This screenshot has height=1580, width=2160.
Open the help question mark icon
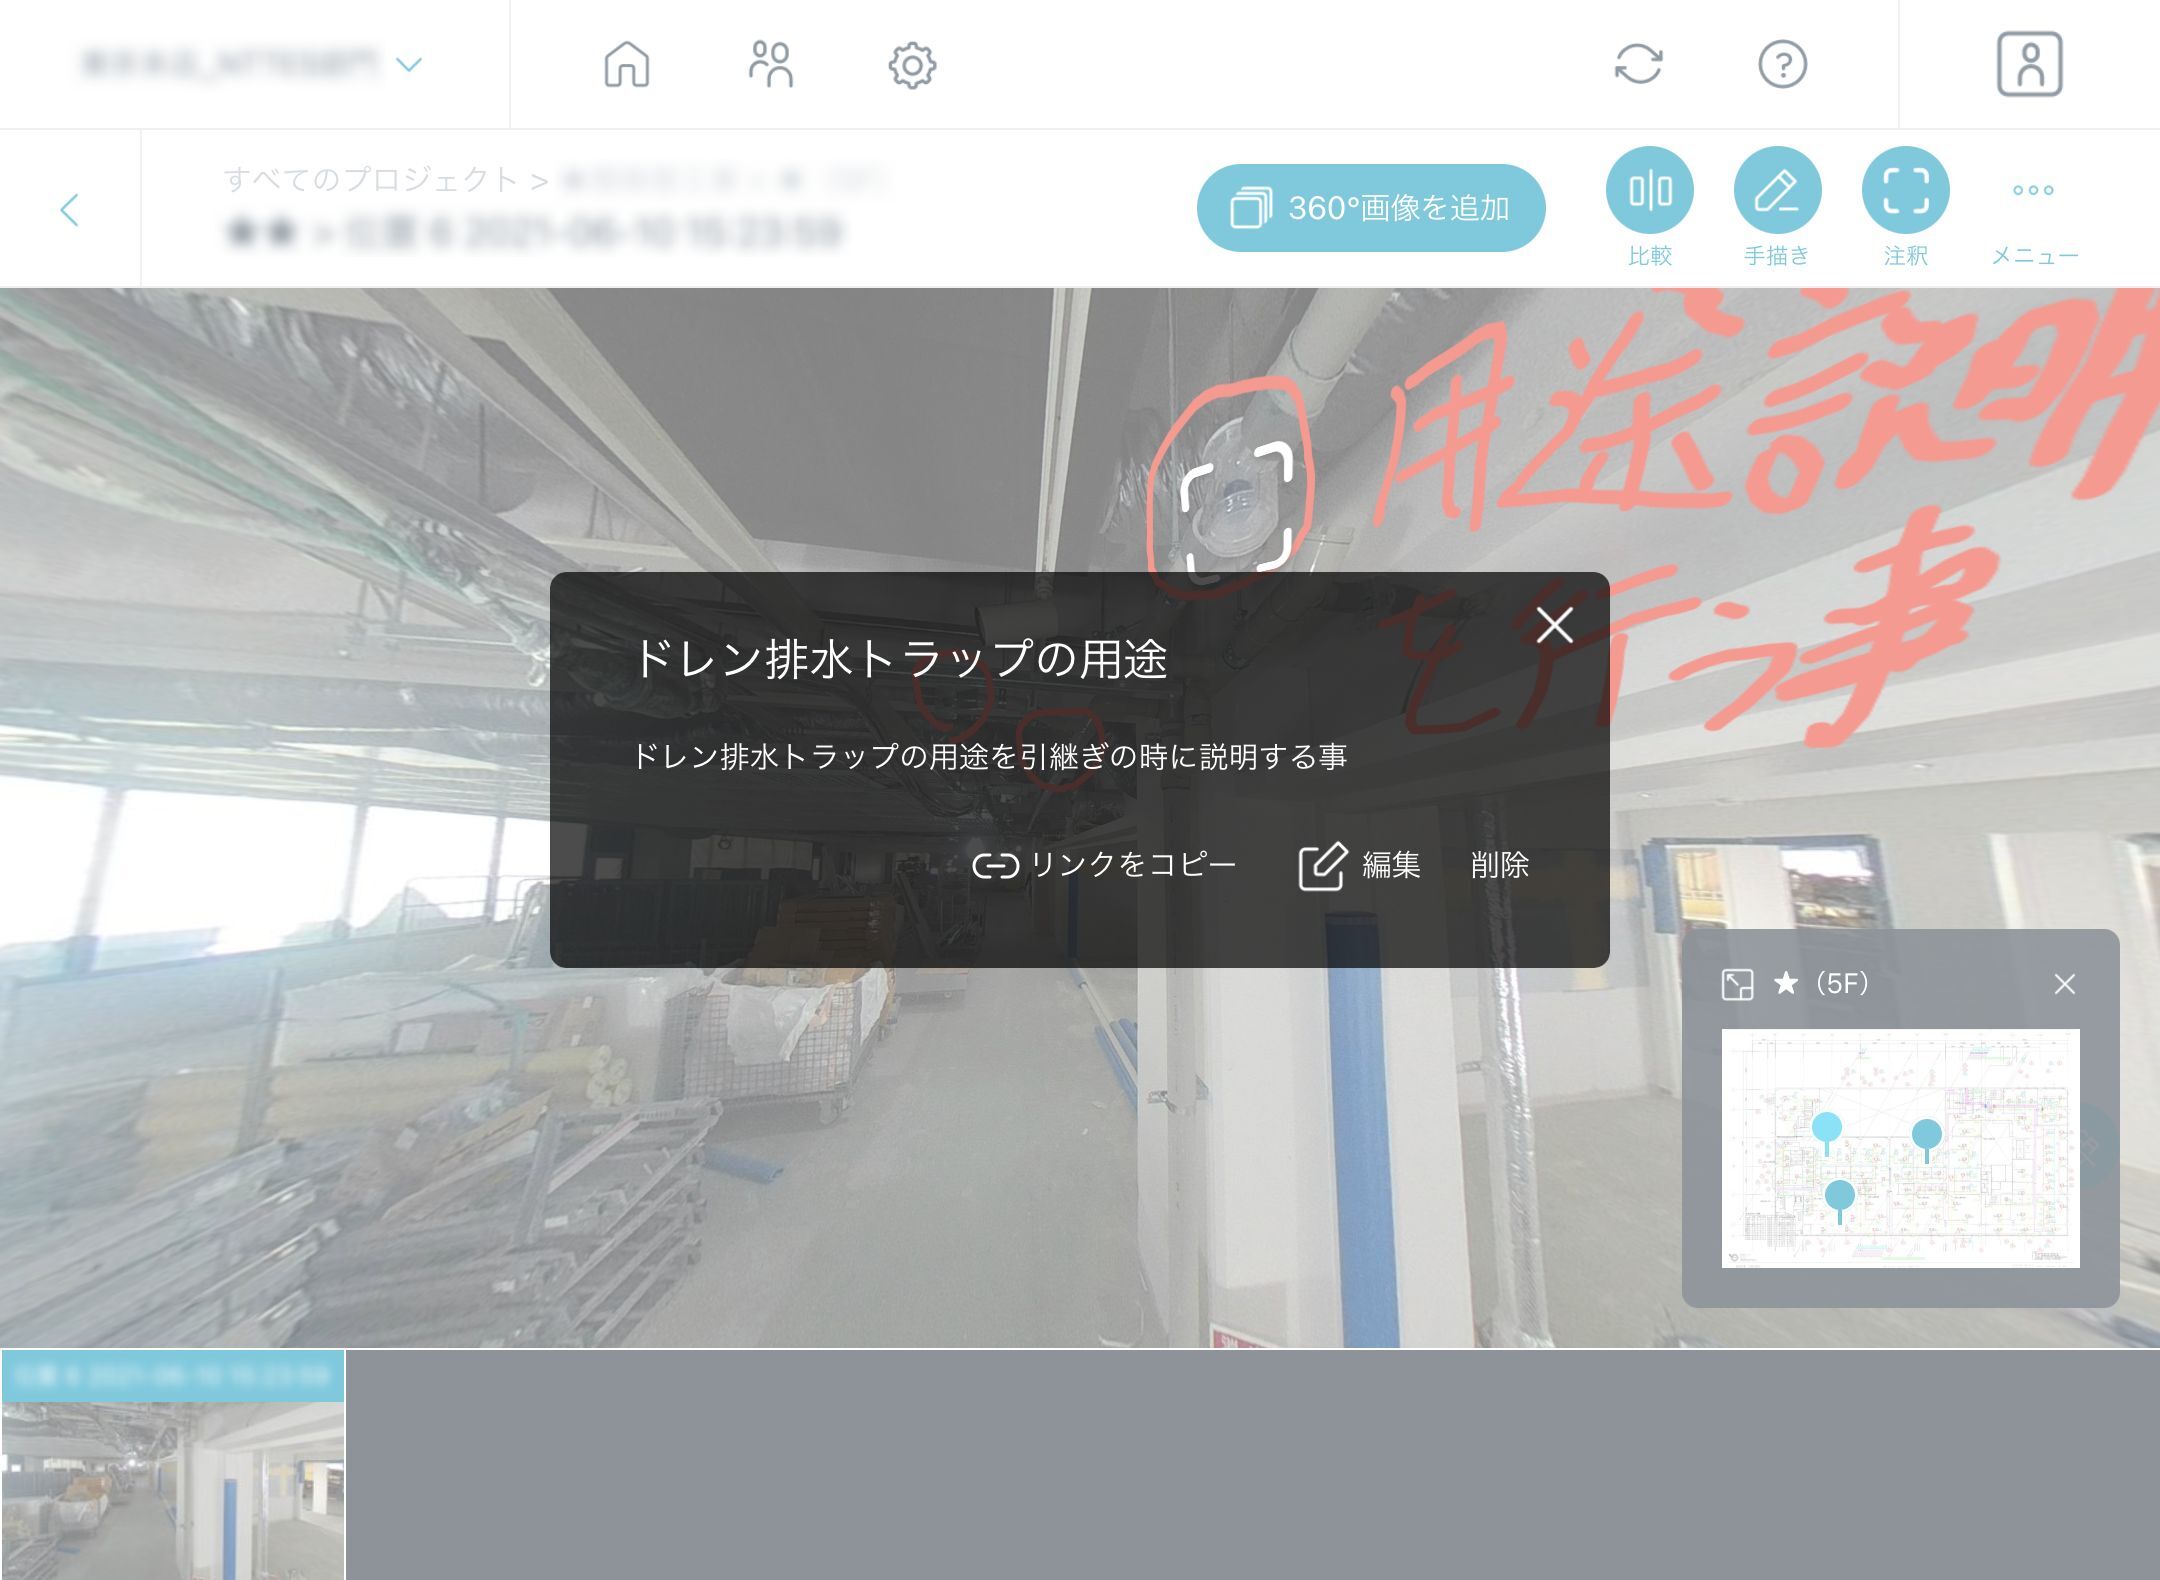coord(1782,65)
